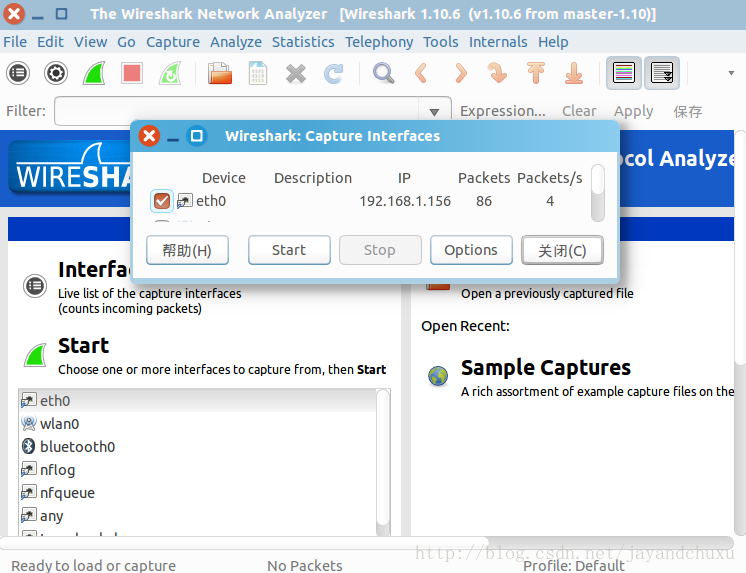Select eth0 in the main interface list

pyautogui.click(x=198, y=401)
